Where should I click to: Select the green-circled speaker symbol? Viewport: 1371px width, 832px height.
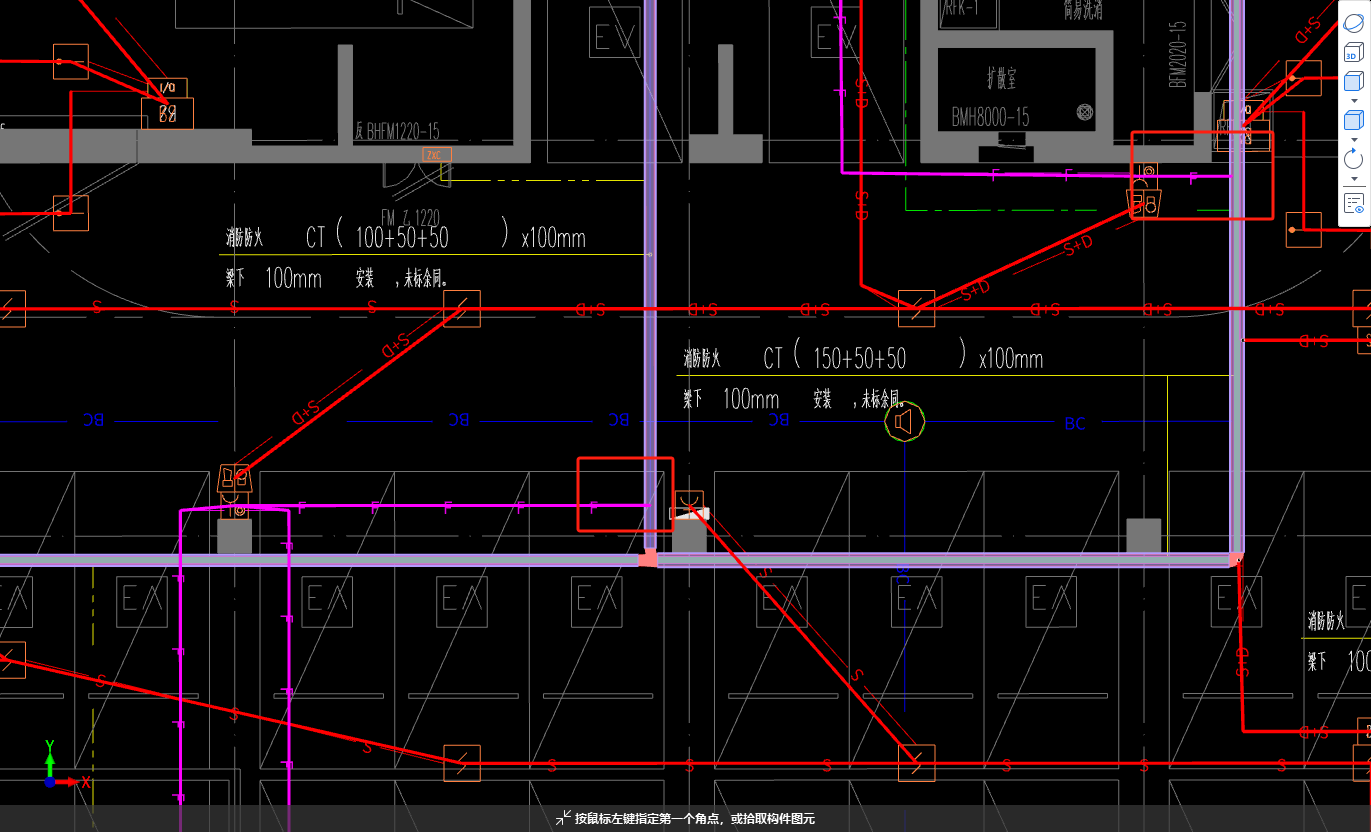(x=905, y=422)
